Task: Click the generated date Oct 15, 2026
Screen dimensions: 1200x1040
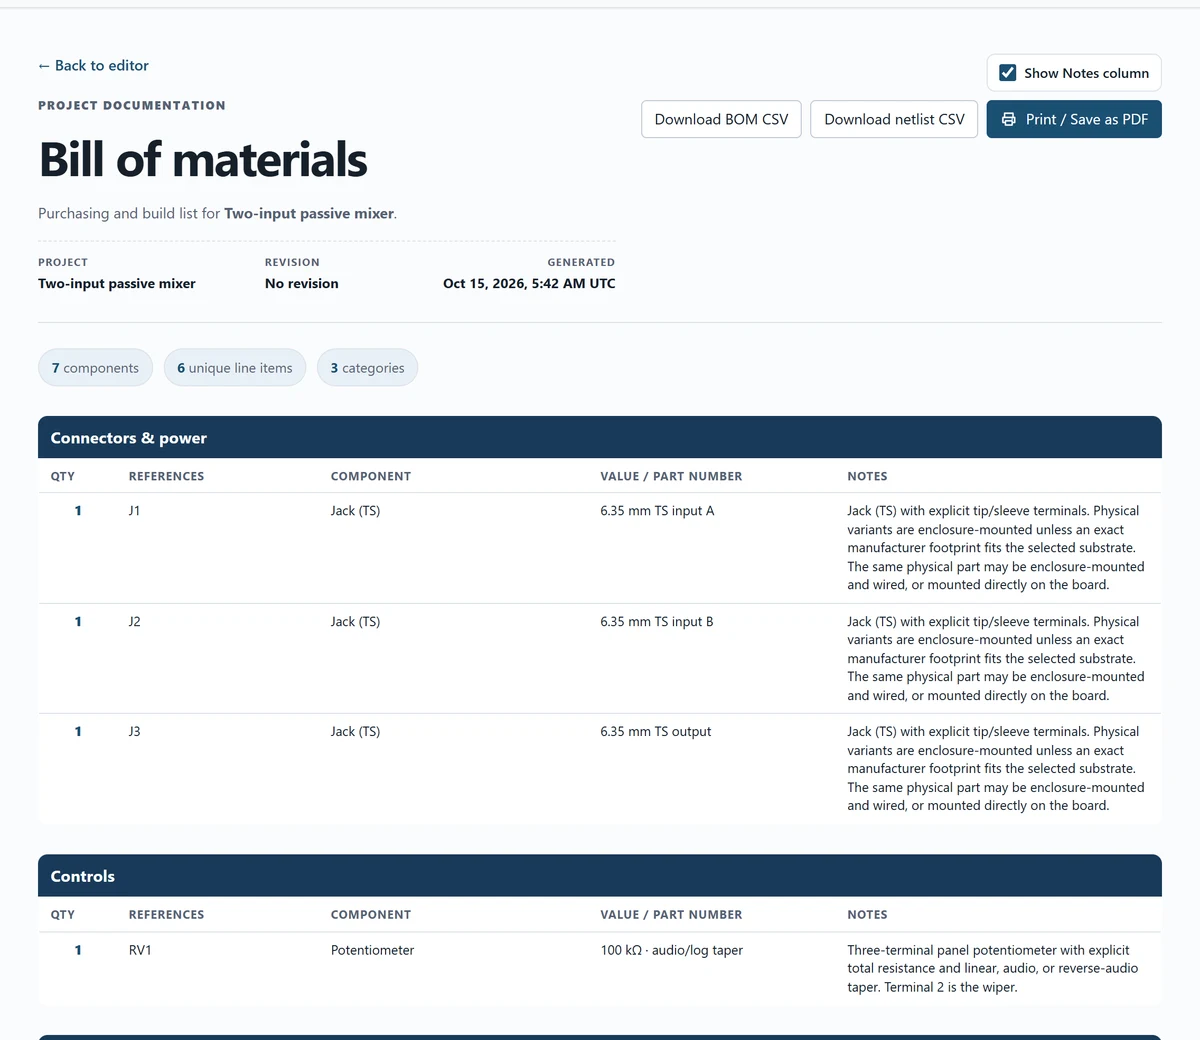Action: coord(529,284)
